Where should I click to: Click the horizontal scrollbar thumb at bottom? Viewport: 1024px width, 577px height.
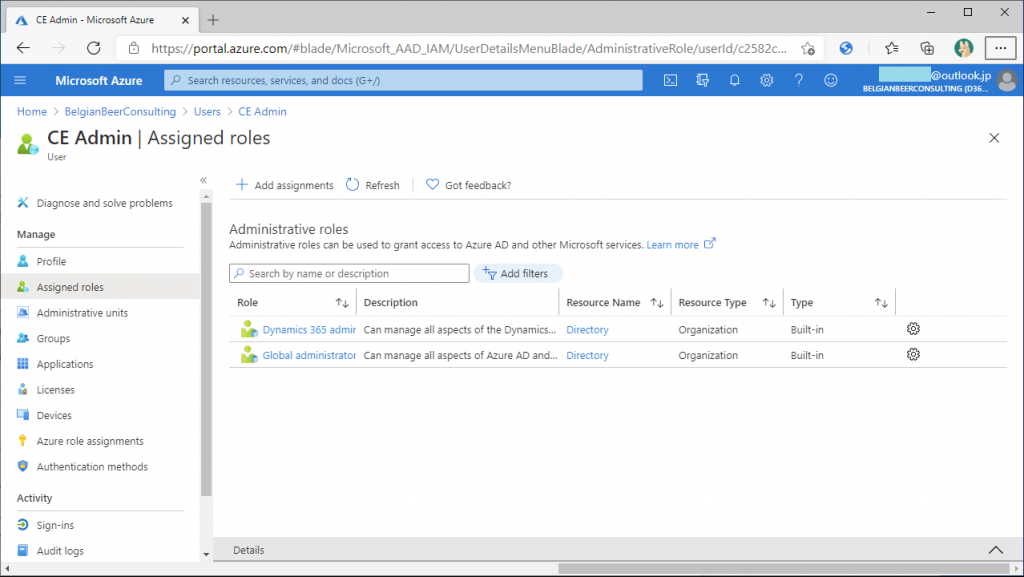click(x=784, y=569)
